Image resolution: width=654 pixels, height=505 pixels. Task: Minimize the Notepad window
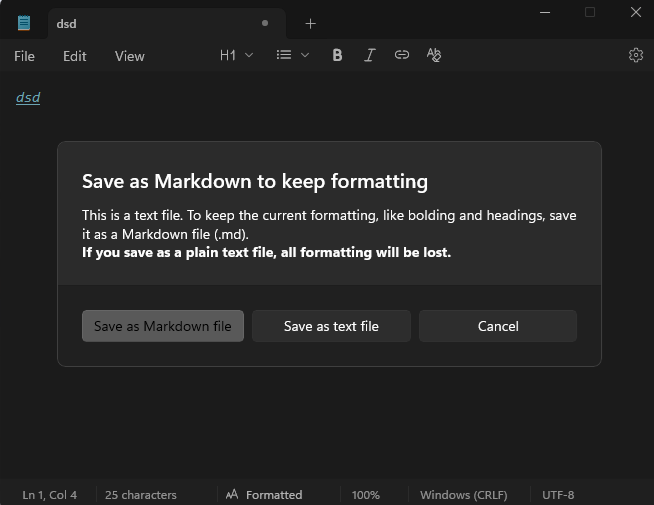coord(545,13)
